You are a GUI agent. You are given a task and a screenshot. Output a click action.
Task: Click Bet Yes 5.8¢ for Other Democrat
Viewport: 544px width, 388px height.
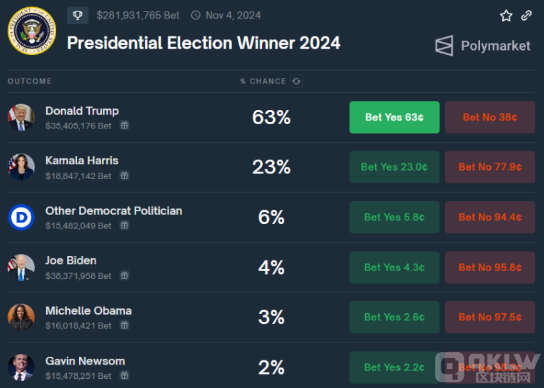tap(394, 217)
